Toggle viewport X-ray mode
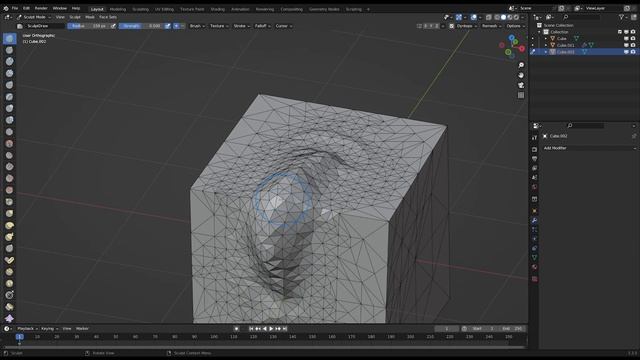Viewport: 640px width, 360px height. click(489, 17)
